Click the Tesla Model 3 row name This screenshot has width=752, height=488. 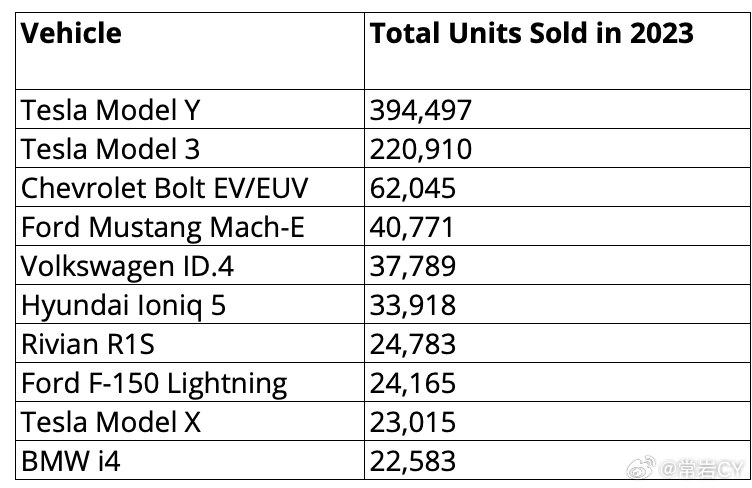tap(110, 149)
